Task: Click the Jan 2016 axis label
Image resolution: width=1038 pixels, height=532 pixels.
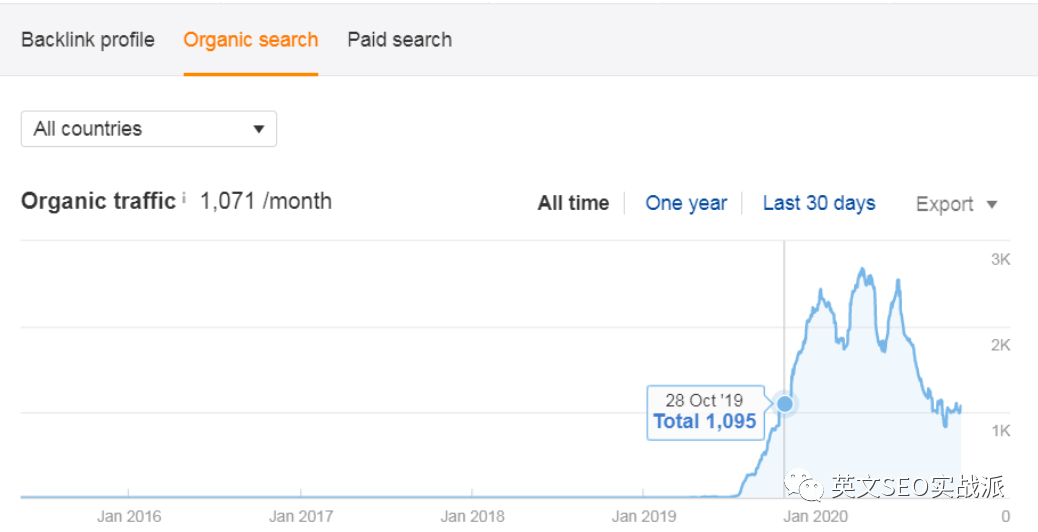Action: click(x=128, y=516)
